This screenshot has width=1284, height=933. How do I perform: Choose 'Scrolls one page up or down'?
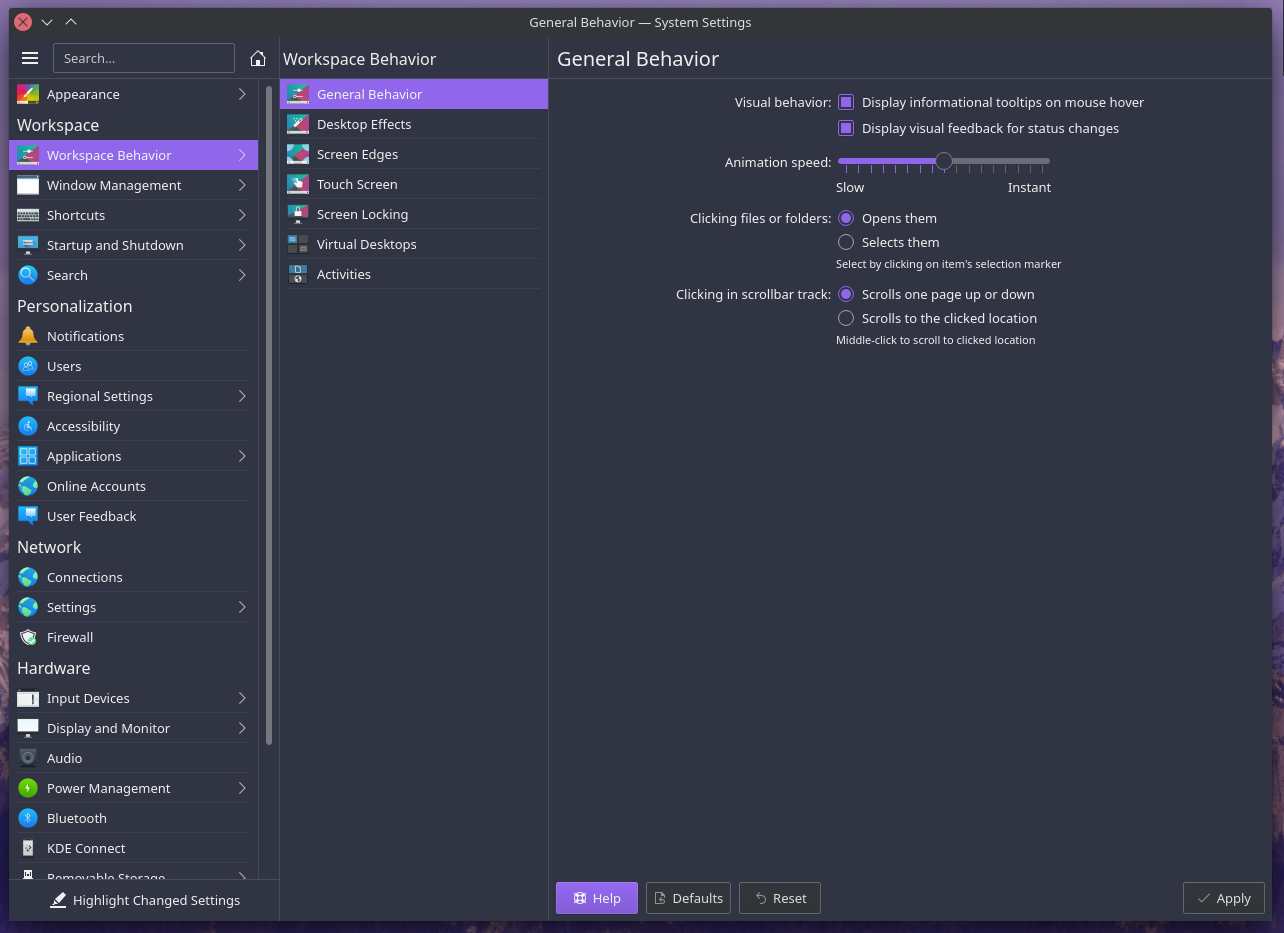point(846,294)
